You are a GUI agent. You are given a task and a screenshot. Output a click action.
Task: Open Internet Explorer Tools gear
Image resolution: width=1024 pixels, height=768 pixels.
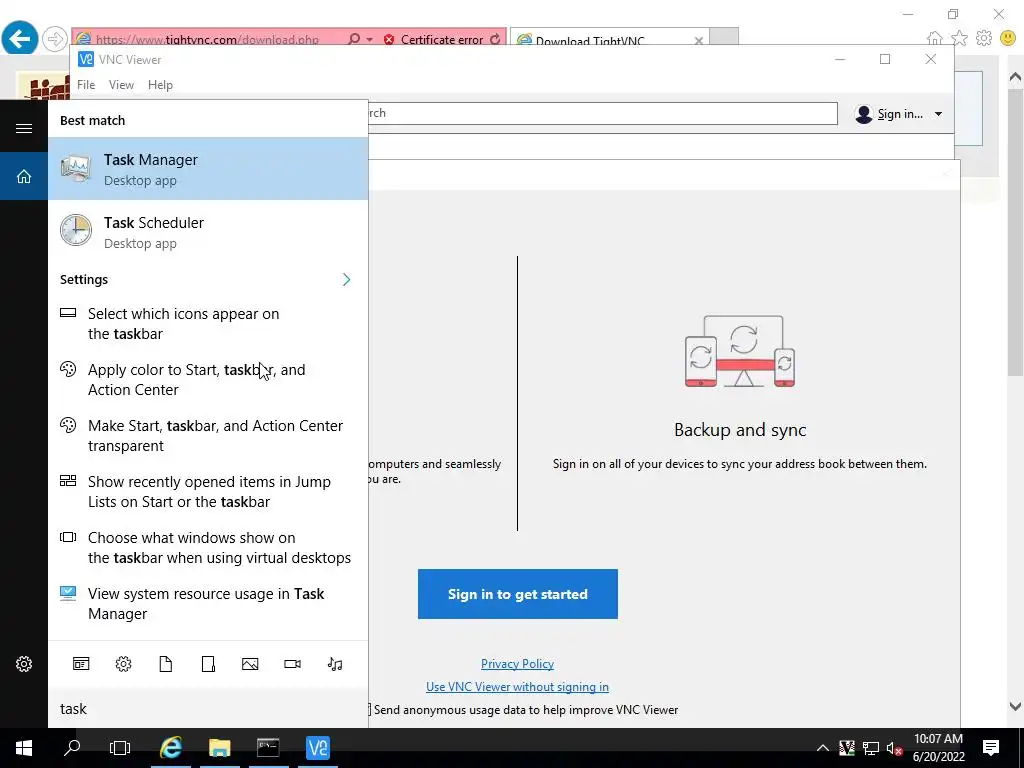click(x=984, y=38)
